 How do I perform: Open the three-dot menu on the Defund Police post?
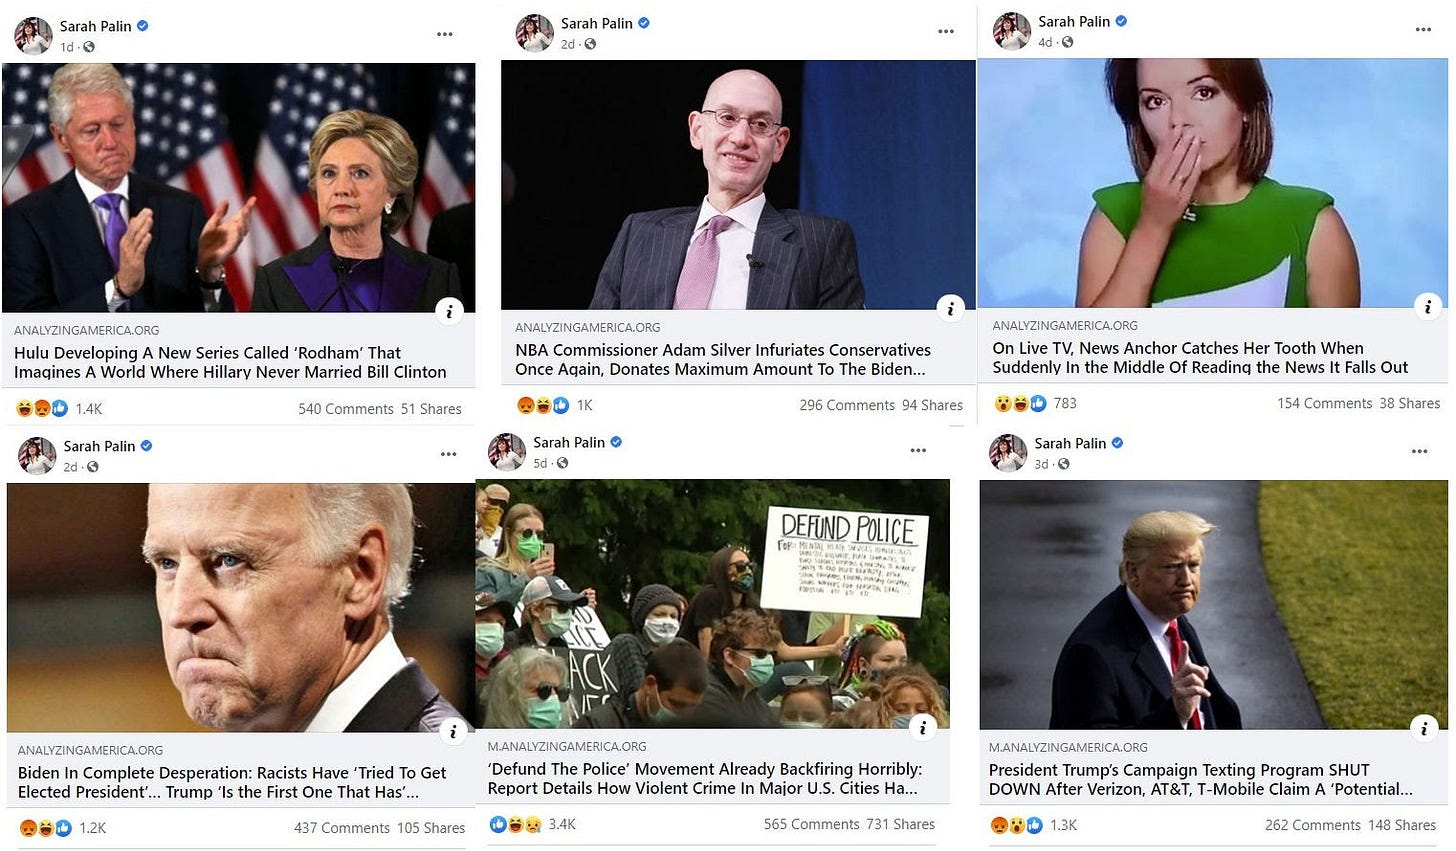pyautogui.click(x=918, y=450)
